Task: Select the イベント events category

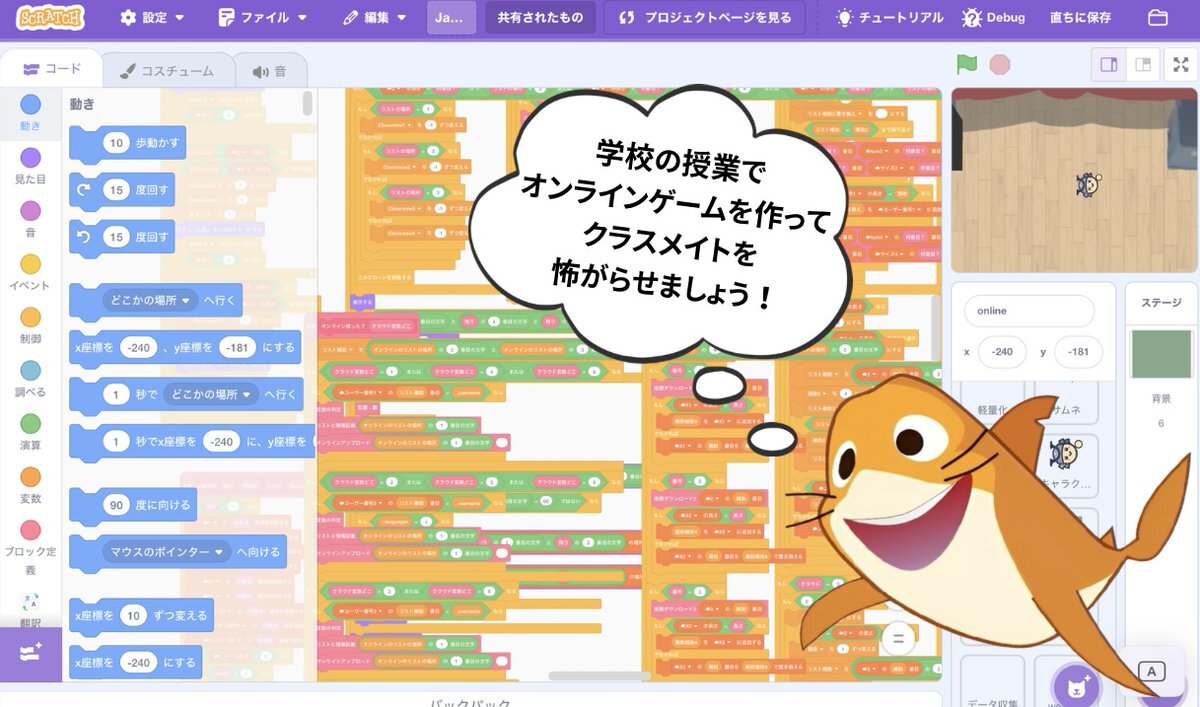Action: tap(30, 272)
